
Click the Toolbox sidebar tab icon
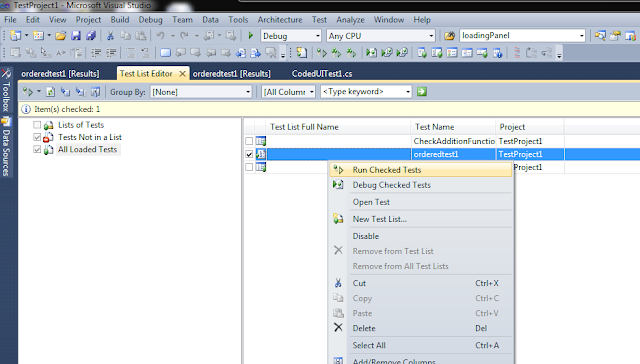click(x=6, y=73)
